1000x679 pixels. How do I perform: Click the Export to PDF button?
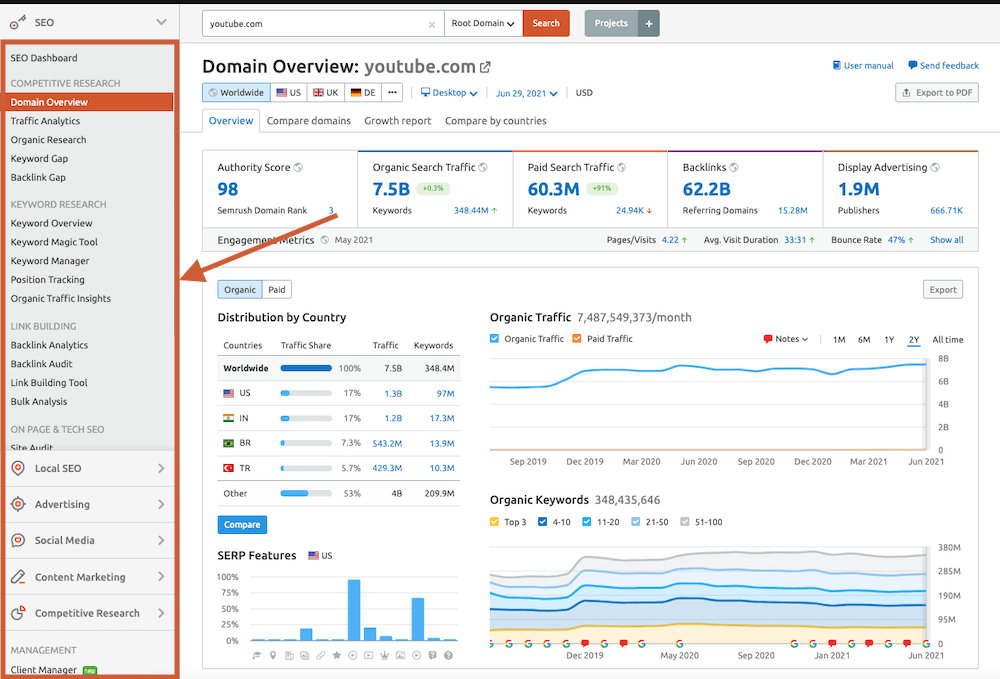point(937,92)
